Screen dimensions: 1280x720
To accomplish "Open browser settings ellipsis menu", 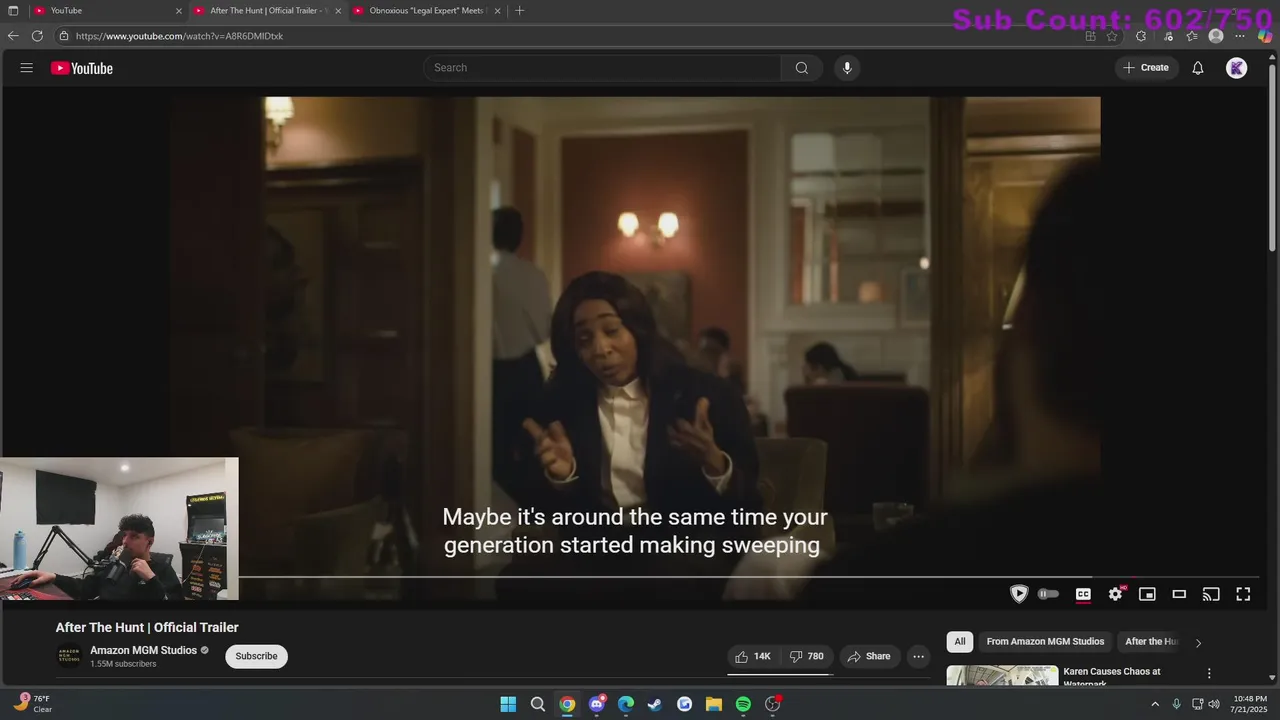I will click(1240, 36).
